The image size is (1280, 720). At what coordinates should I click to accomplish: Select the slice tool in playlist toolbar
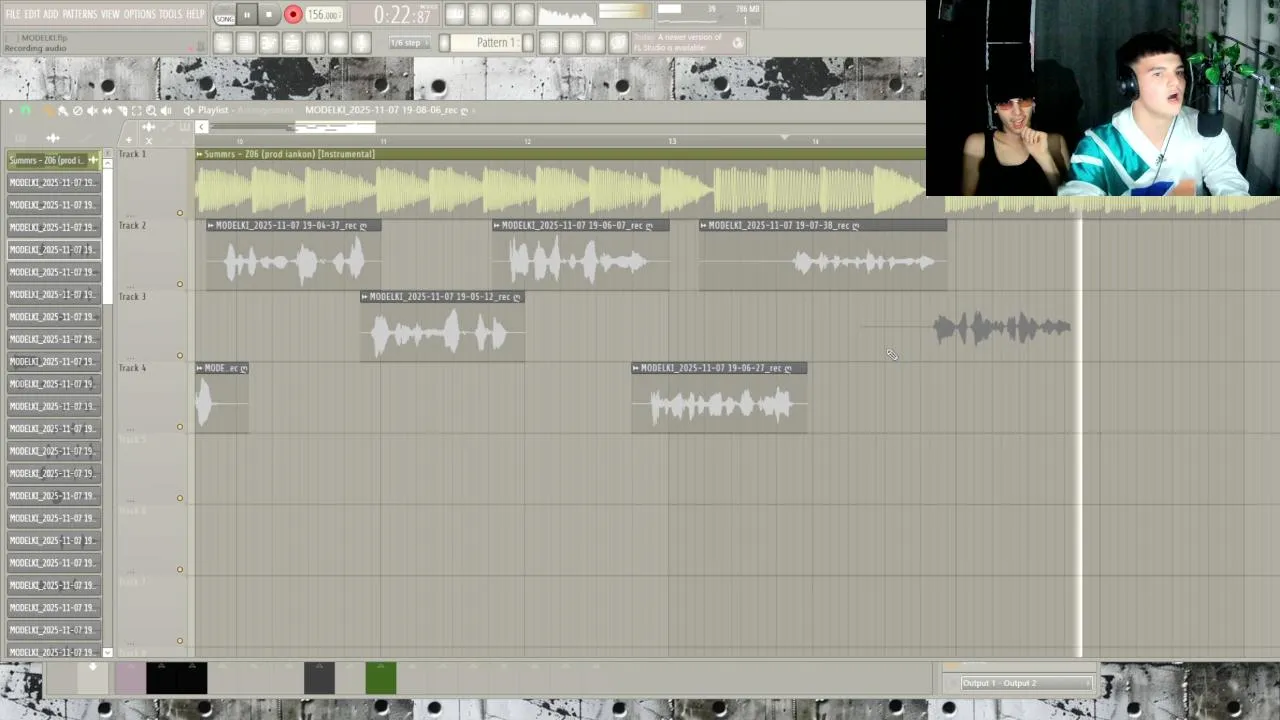(x=122, y=110)
